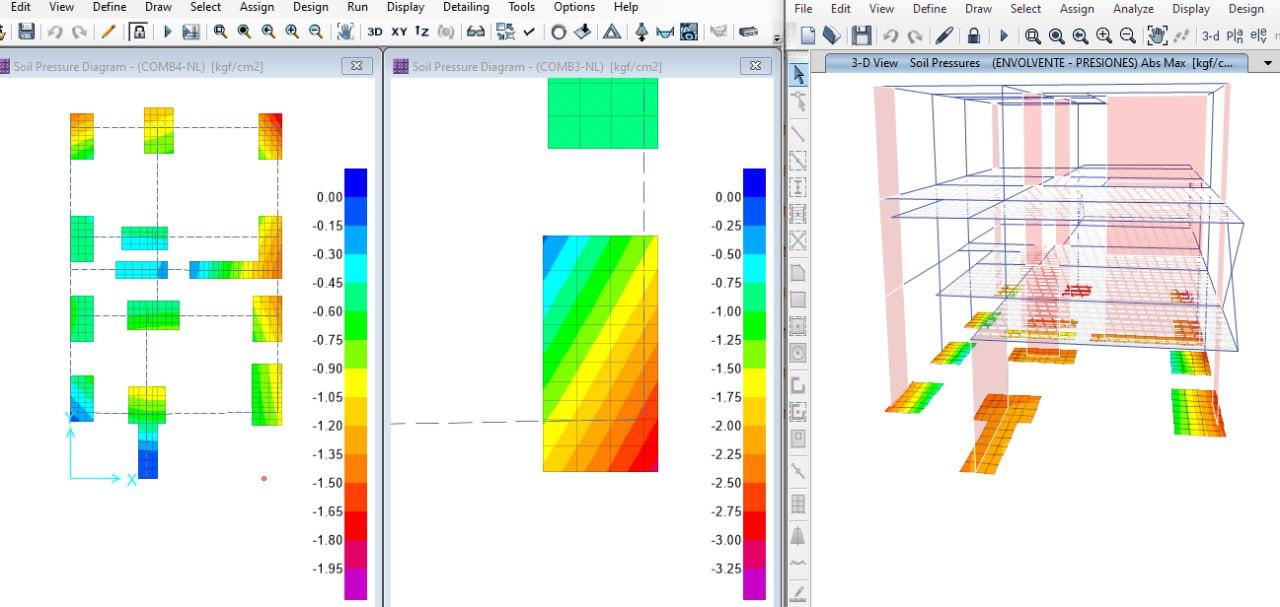Viewport: 1280px width, 607px height.
Task: Click the New Model blank page icon
Action: coord(807,36)
